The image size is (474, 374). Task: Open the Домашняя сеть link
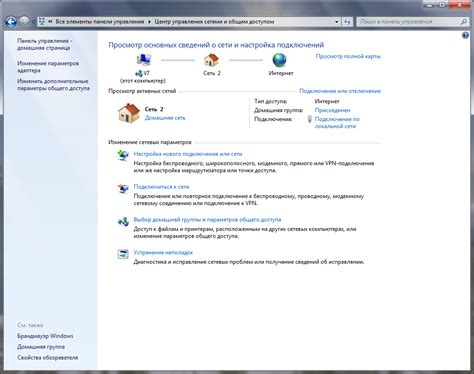tap(165, 118)
